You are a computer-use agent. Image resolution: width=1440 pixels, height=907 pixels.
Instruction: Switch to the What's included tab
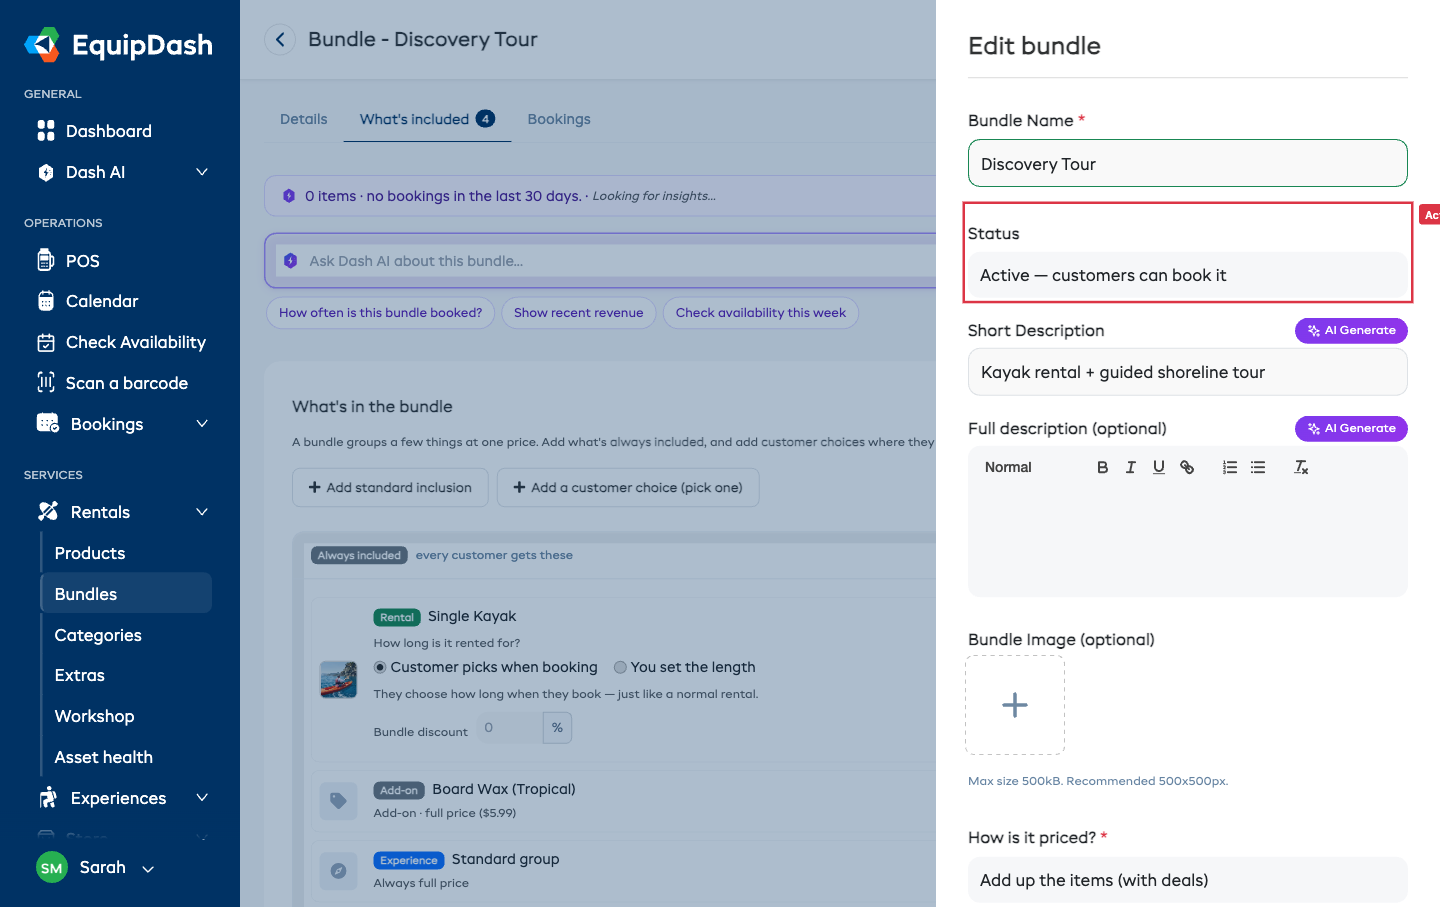click(x=427, y=119)
